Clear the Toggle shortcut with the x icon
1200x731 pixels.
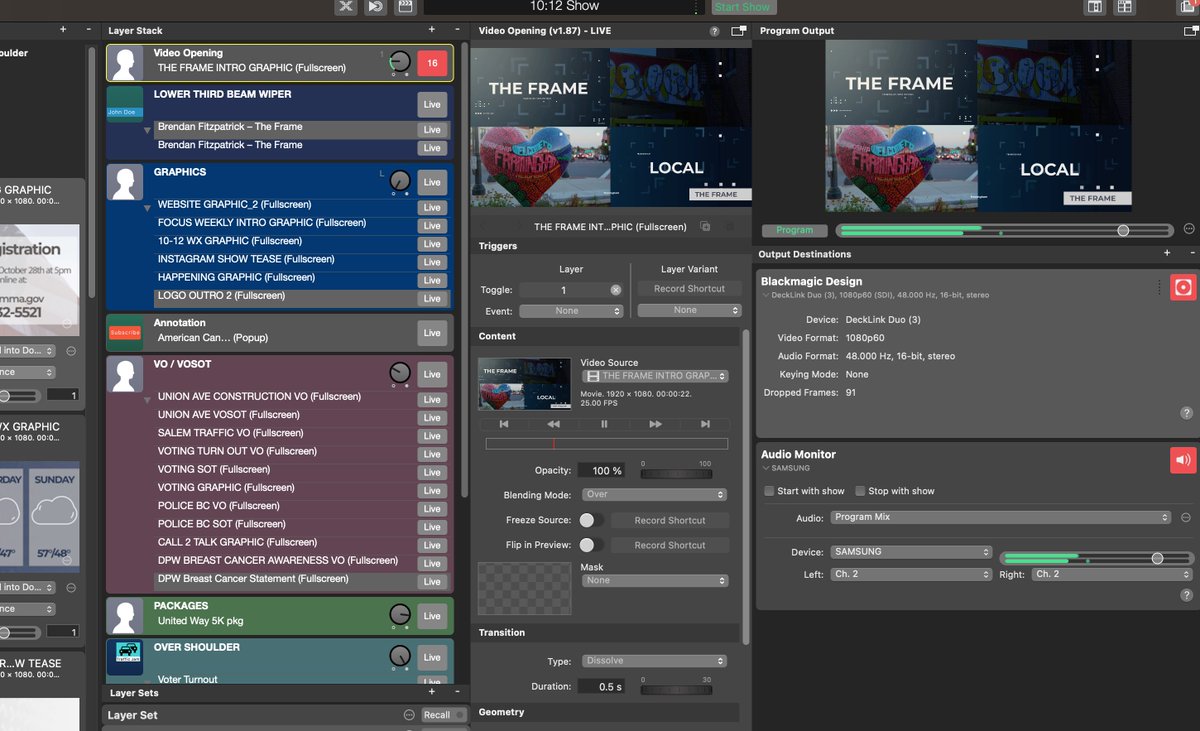click(616, 290)
